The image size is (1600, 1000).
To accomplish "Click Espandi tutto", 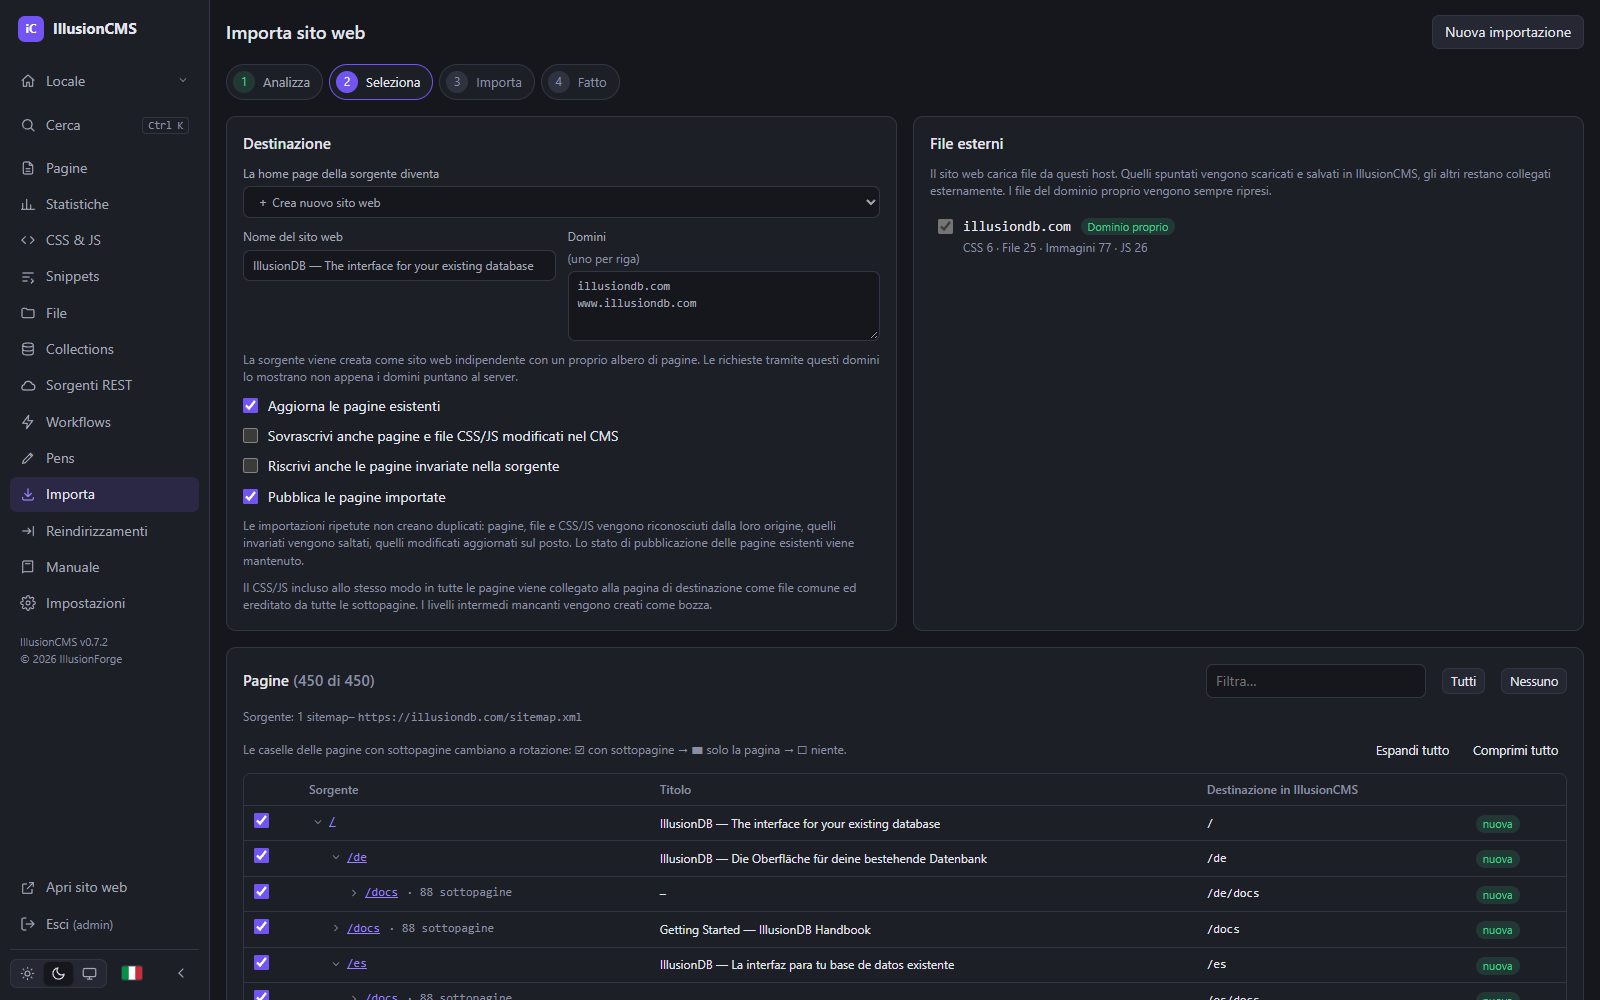I will (x=1412, y=750).
